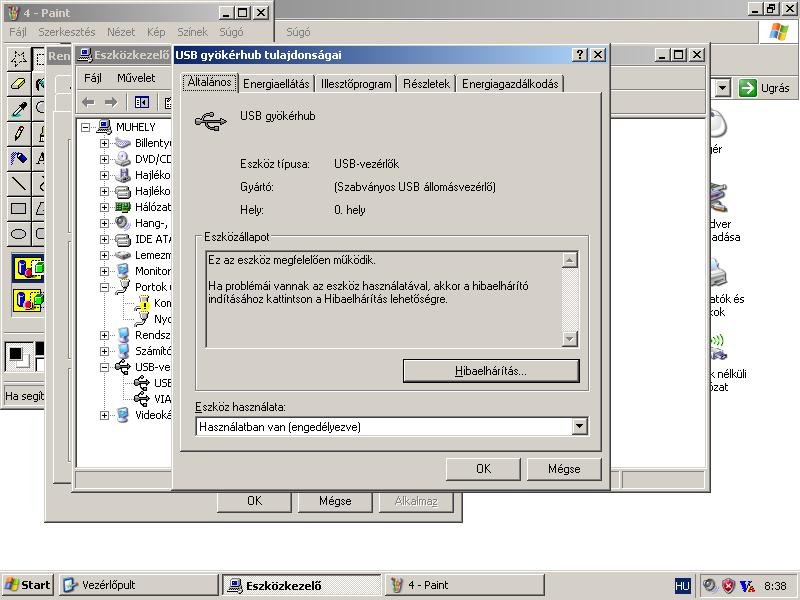
Task: Click the Hibaelhárítás... button
Action: tap(491, 371)
